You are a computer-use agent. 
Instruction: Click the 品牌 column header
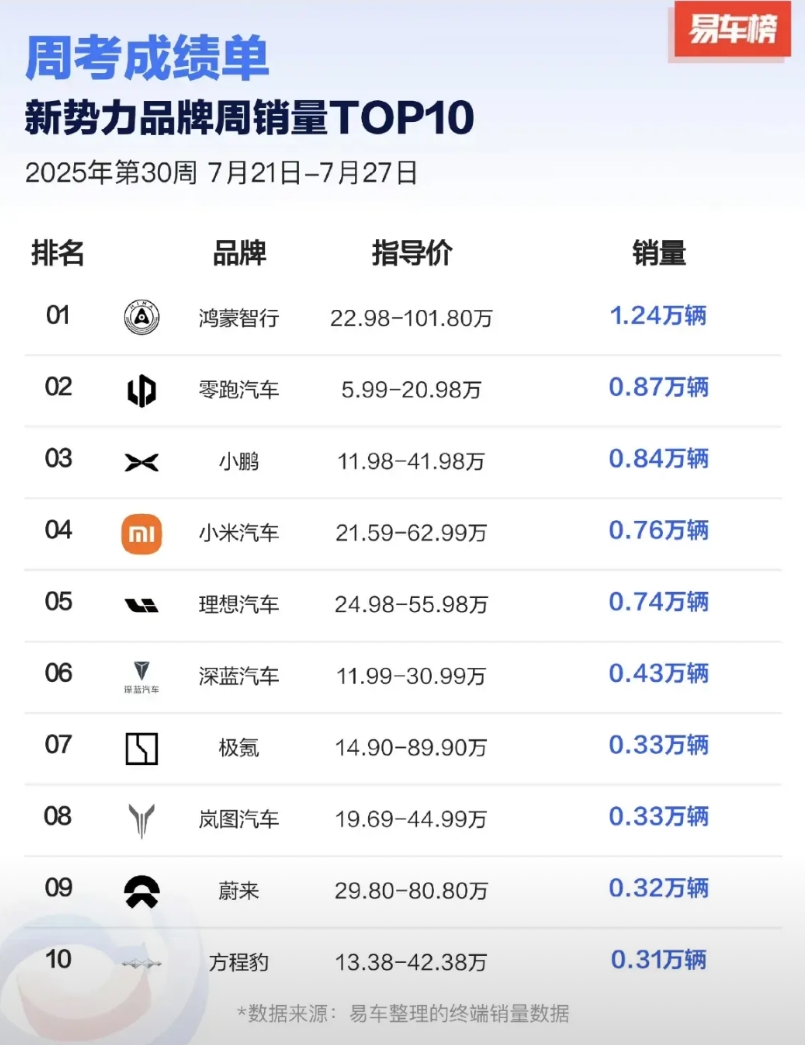point(239,253)
